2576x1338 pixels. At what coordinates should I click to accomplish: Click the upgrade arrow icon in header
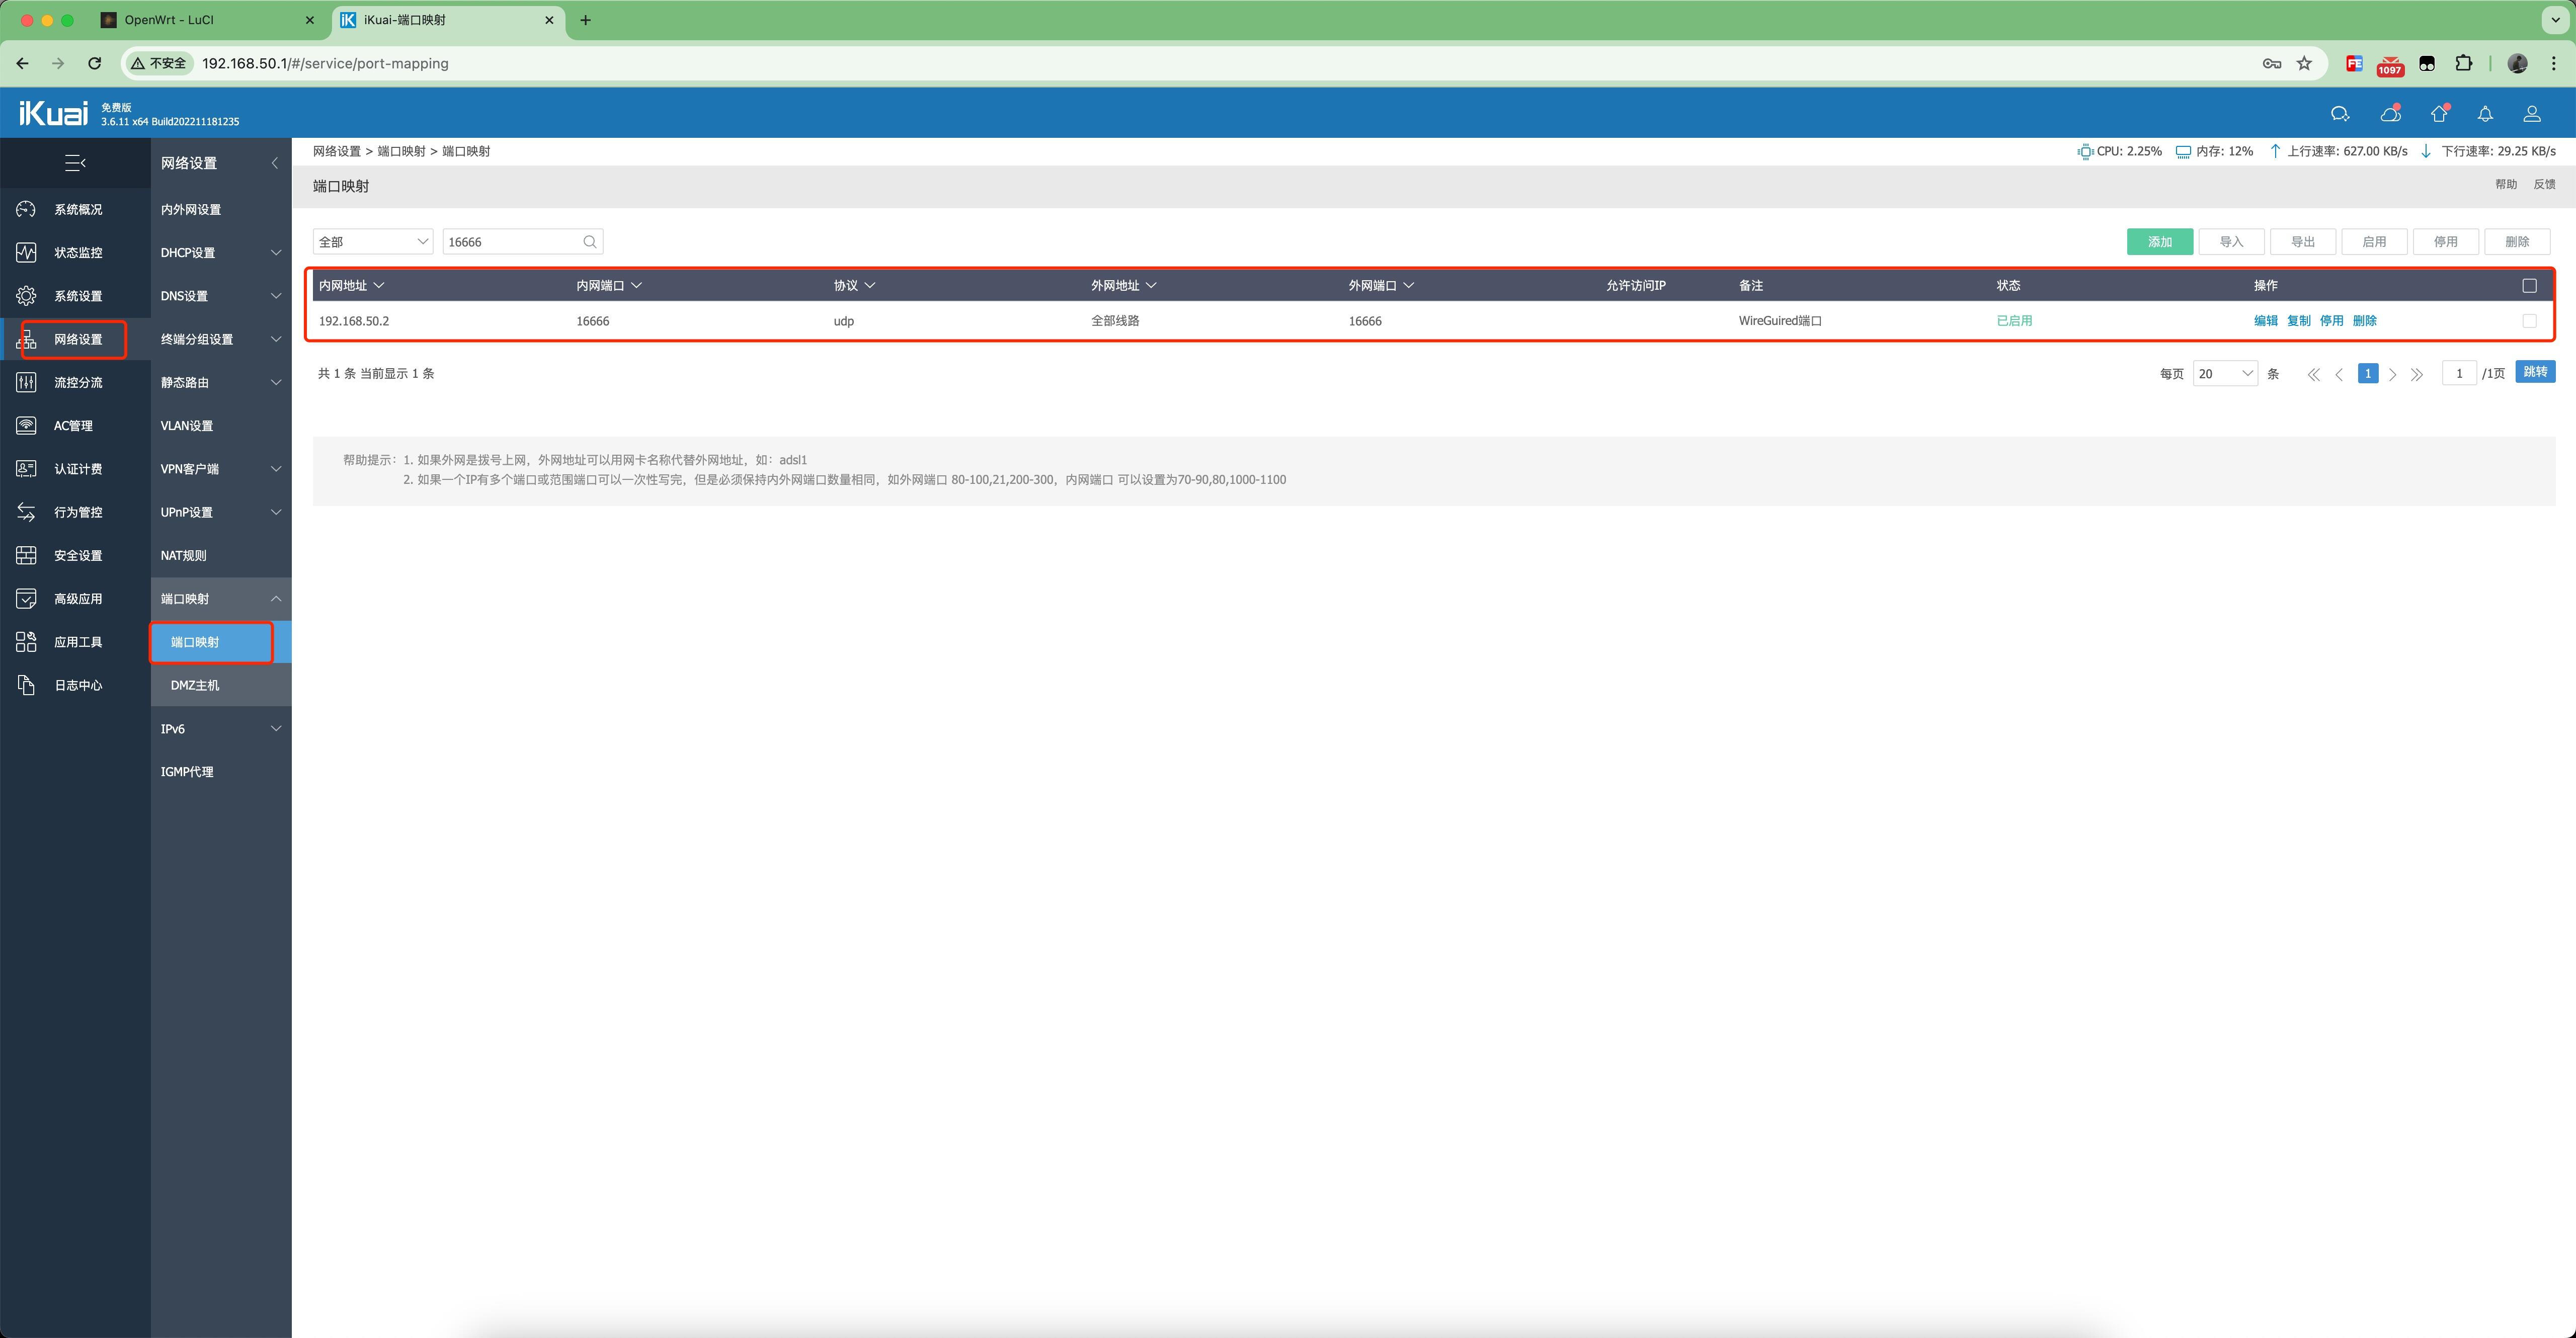2439,113
